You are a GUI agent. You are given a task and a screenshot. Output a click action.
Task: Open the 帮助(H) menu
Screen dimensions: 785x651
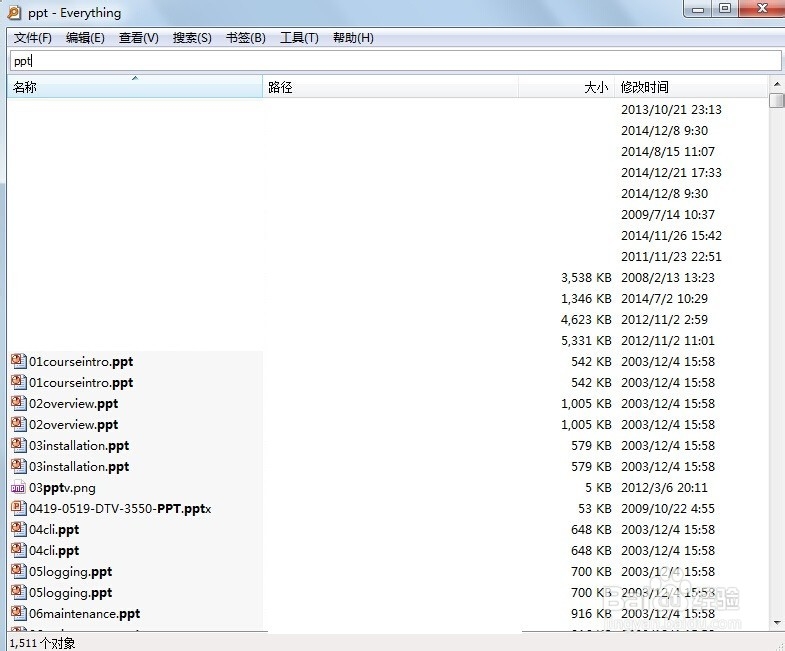[353, 38]
